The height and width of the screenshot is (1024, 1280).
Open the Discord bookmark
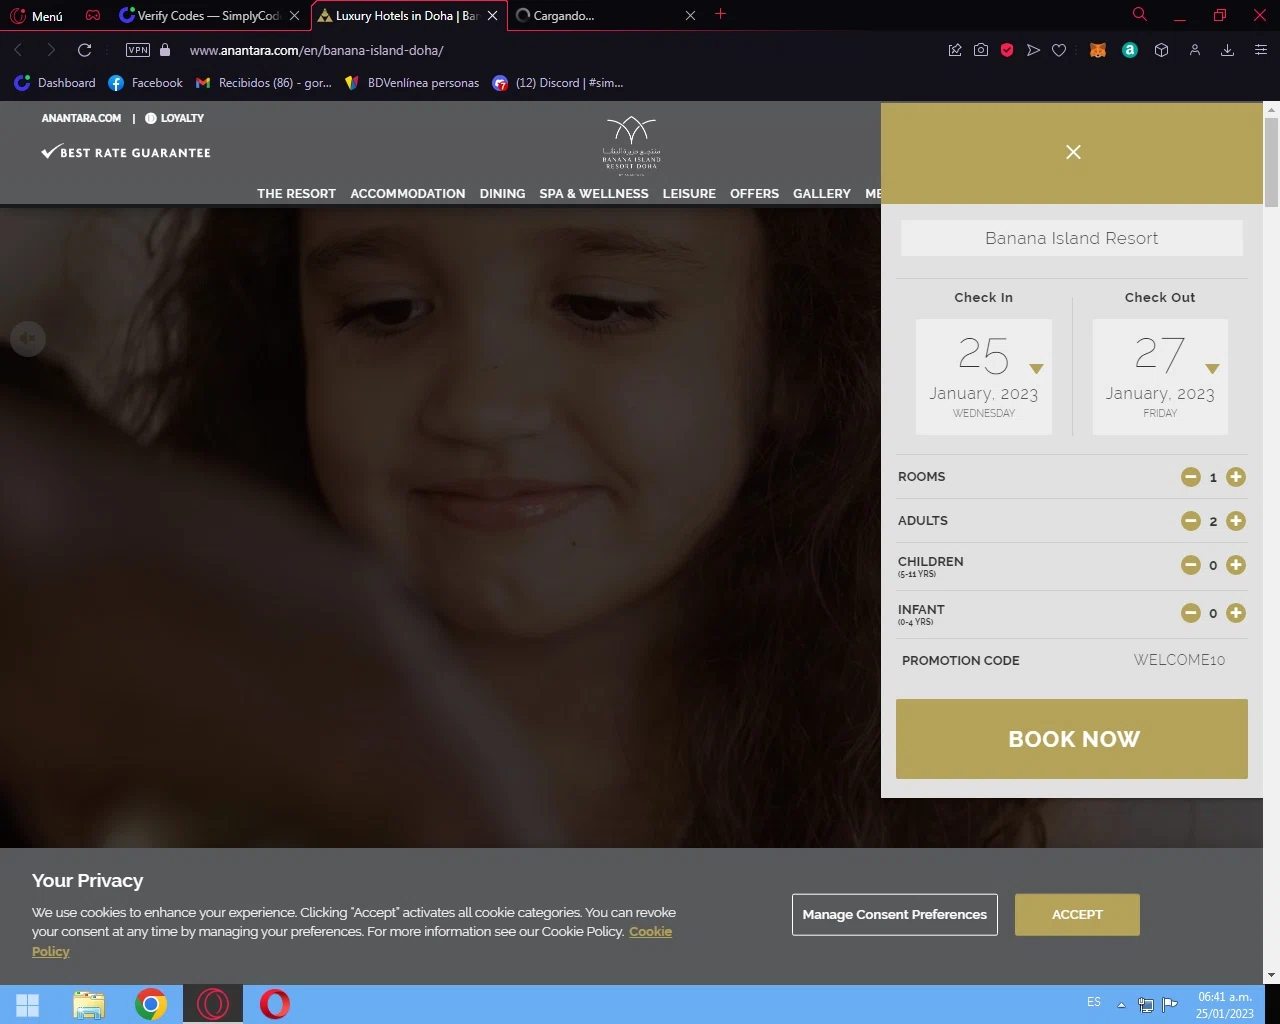pos(558,83)
